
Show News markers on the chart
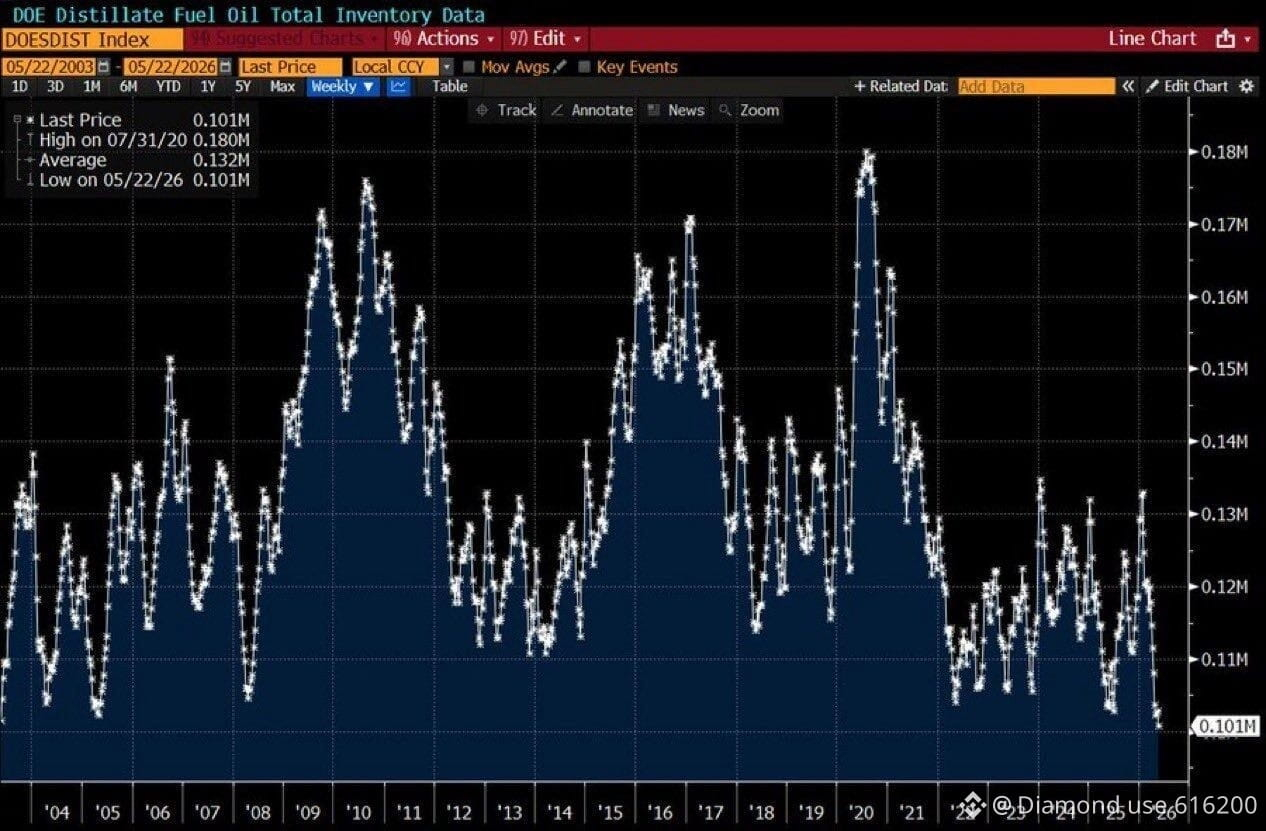pos(676,110)
